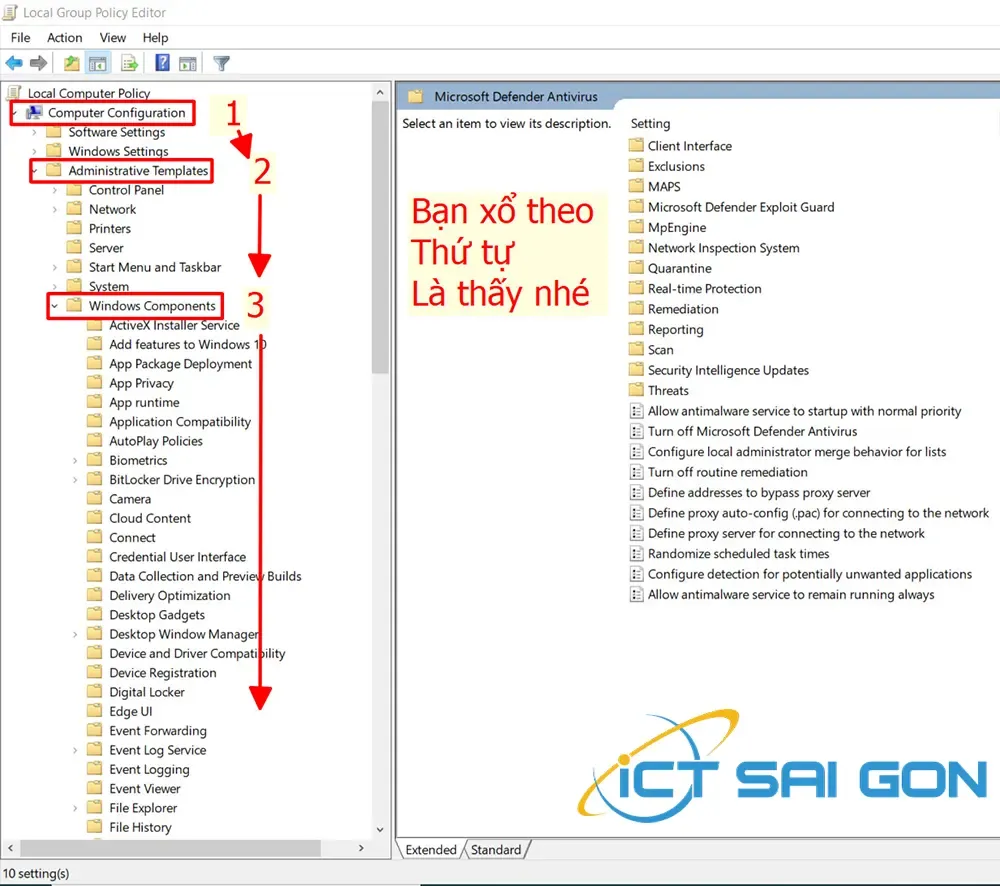Select Randomize scheduled task times setting
1000x886 pixels.
point(736,553)
